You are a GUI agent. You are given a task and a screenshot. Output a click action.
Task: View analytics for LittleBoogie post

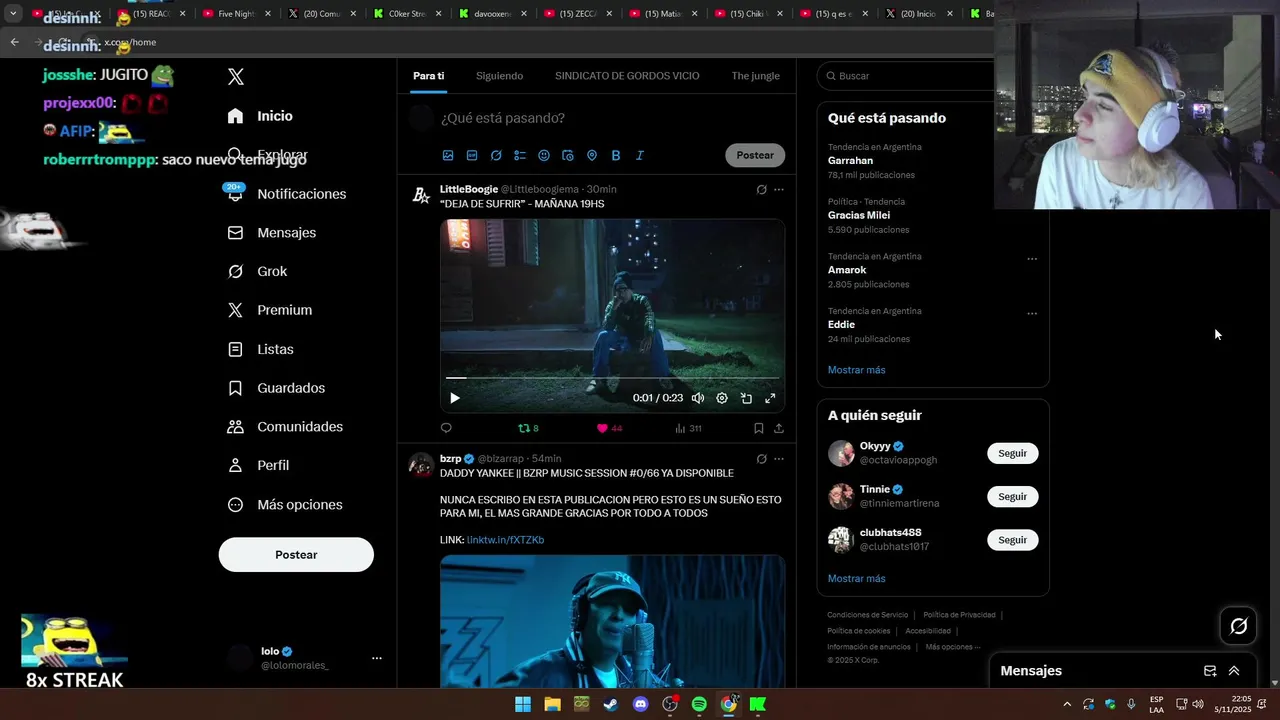tap(688, 428)
